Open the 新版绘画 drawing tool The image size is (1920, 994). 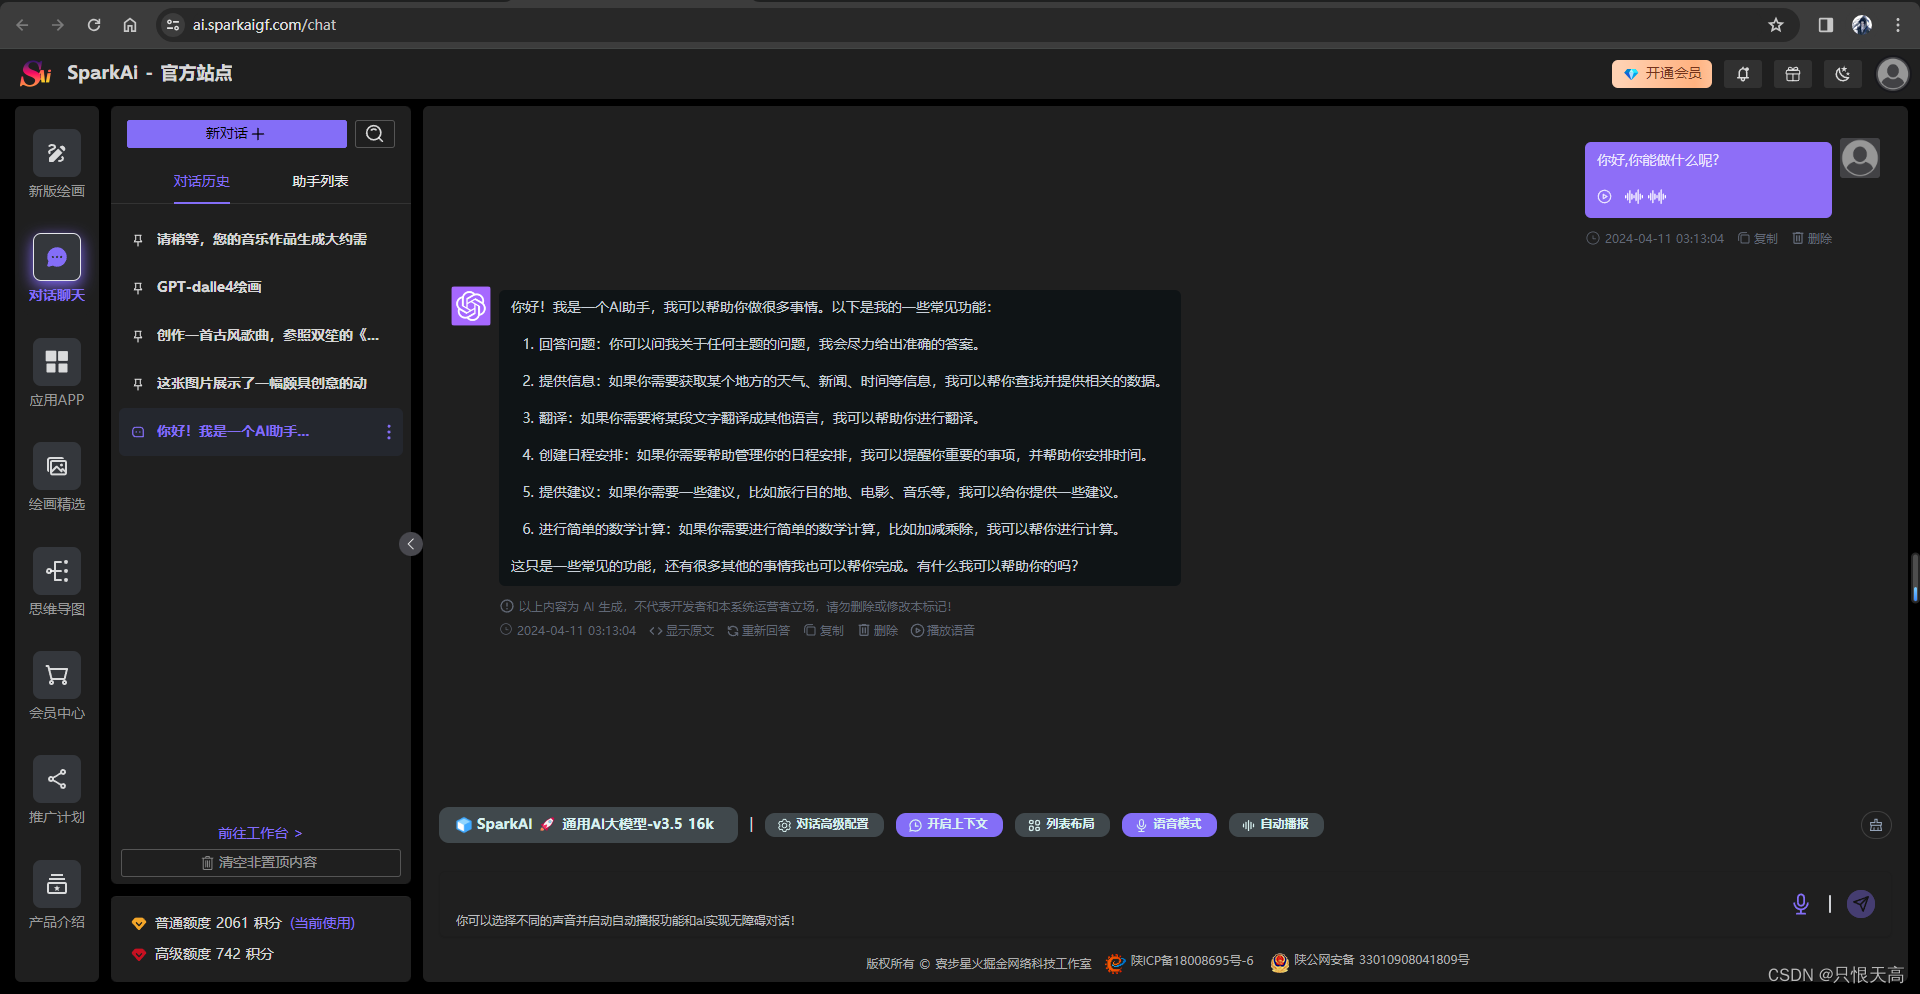click(57, 153)
